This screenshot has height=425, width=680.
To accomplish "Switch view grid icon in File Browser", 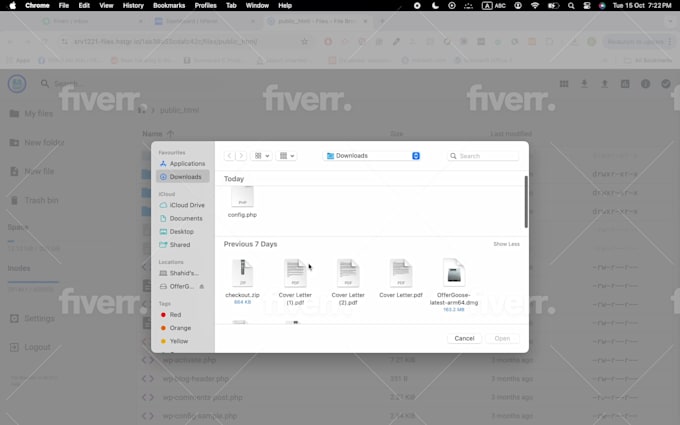I will 564,84.
